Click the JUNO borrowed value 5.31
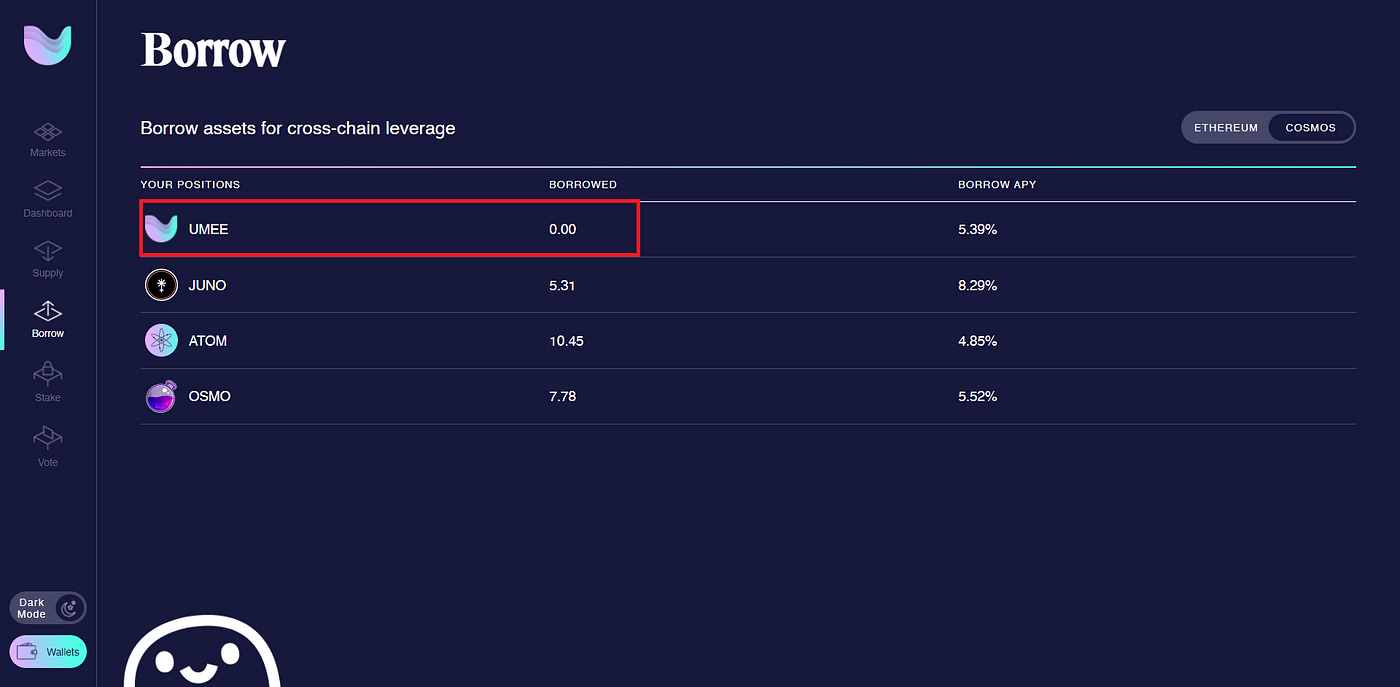Screen dimensions: 1400x687 coord(563,285)
